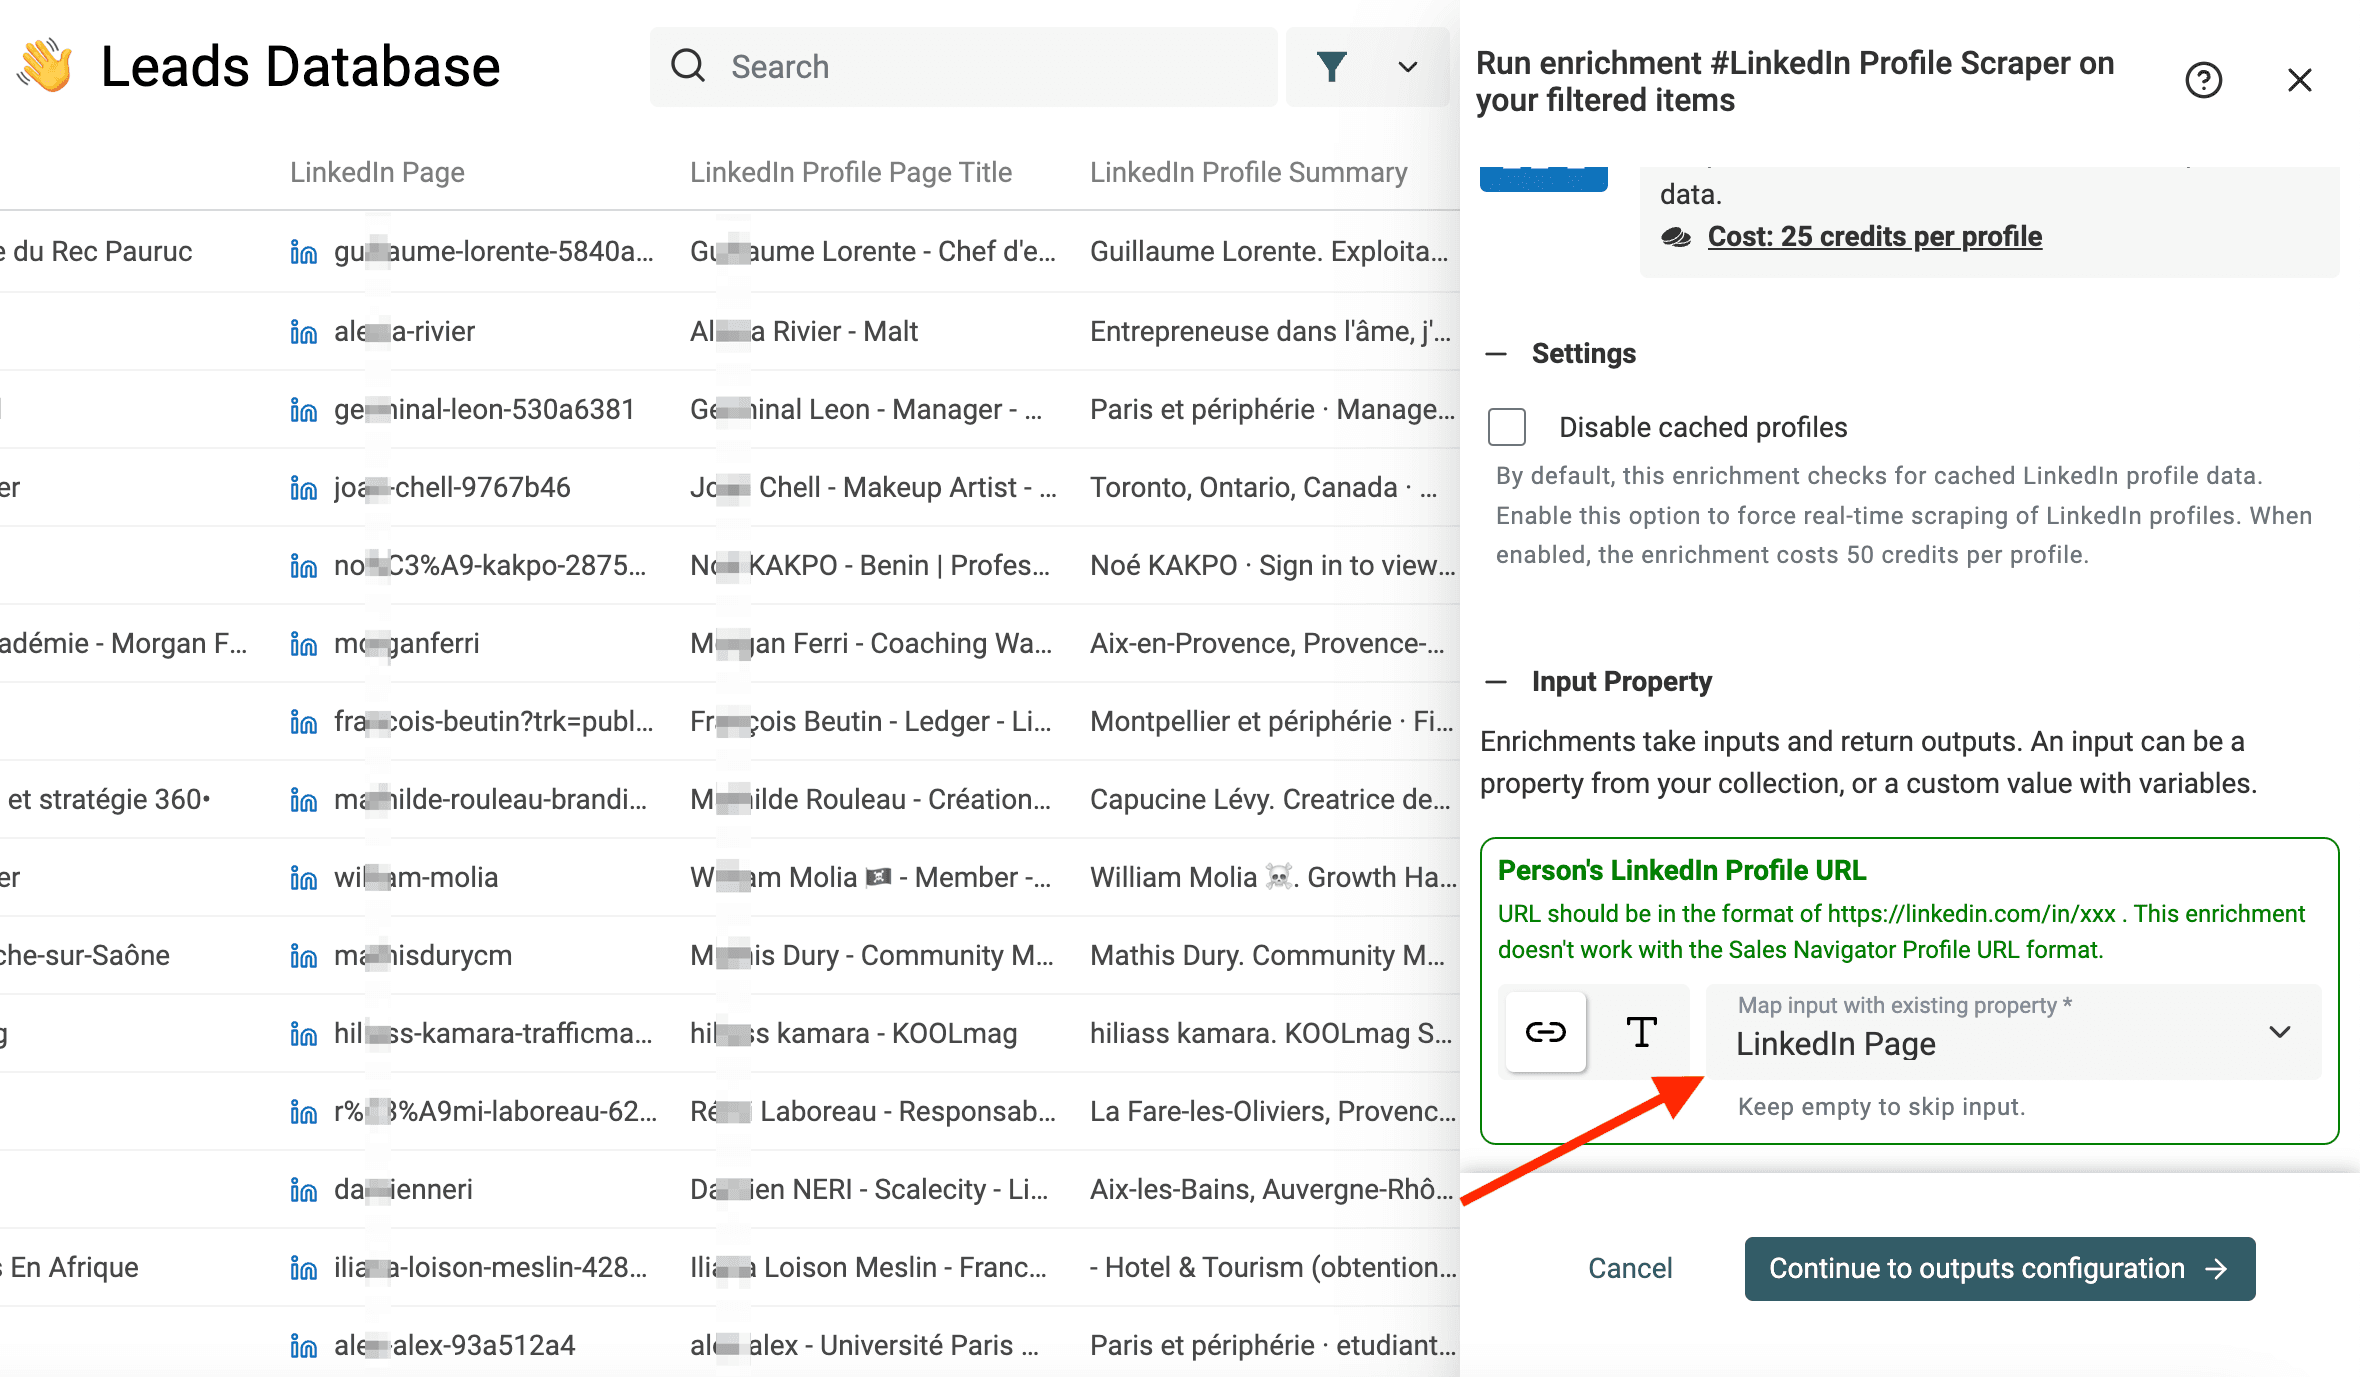Screen dimensions: 2360x1377
Task: Click LinkedIn icon in am-molia row
Action: 303,878
